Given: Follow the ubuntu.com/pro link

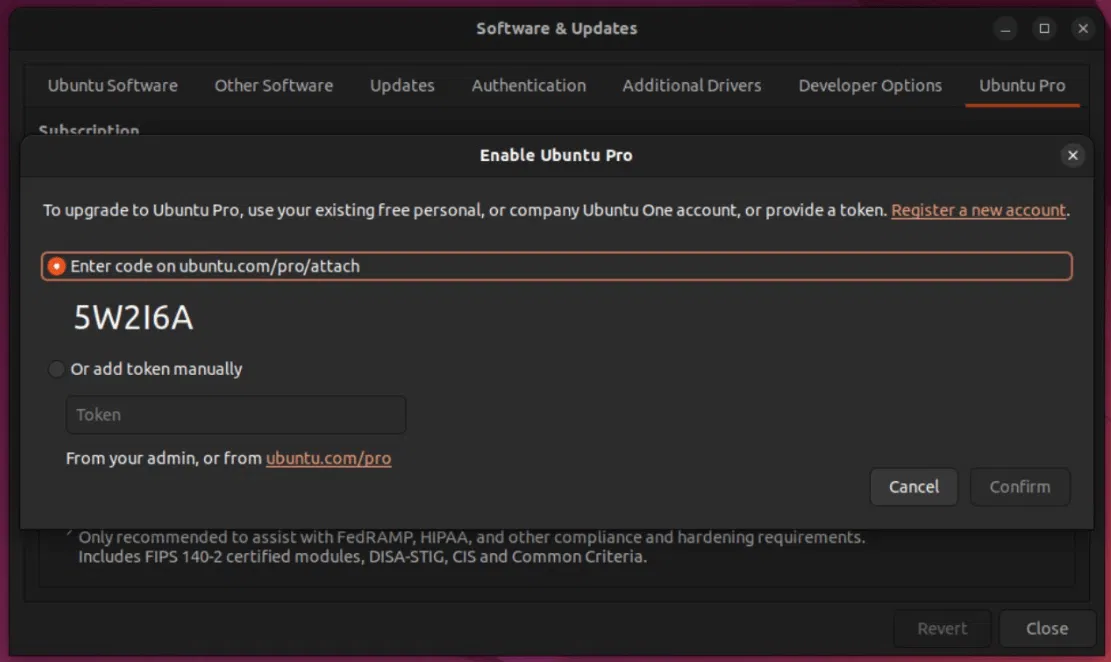Looking at the screenshot, I should pyautogui.click(x=328, y=458).
